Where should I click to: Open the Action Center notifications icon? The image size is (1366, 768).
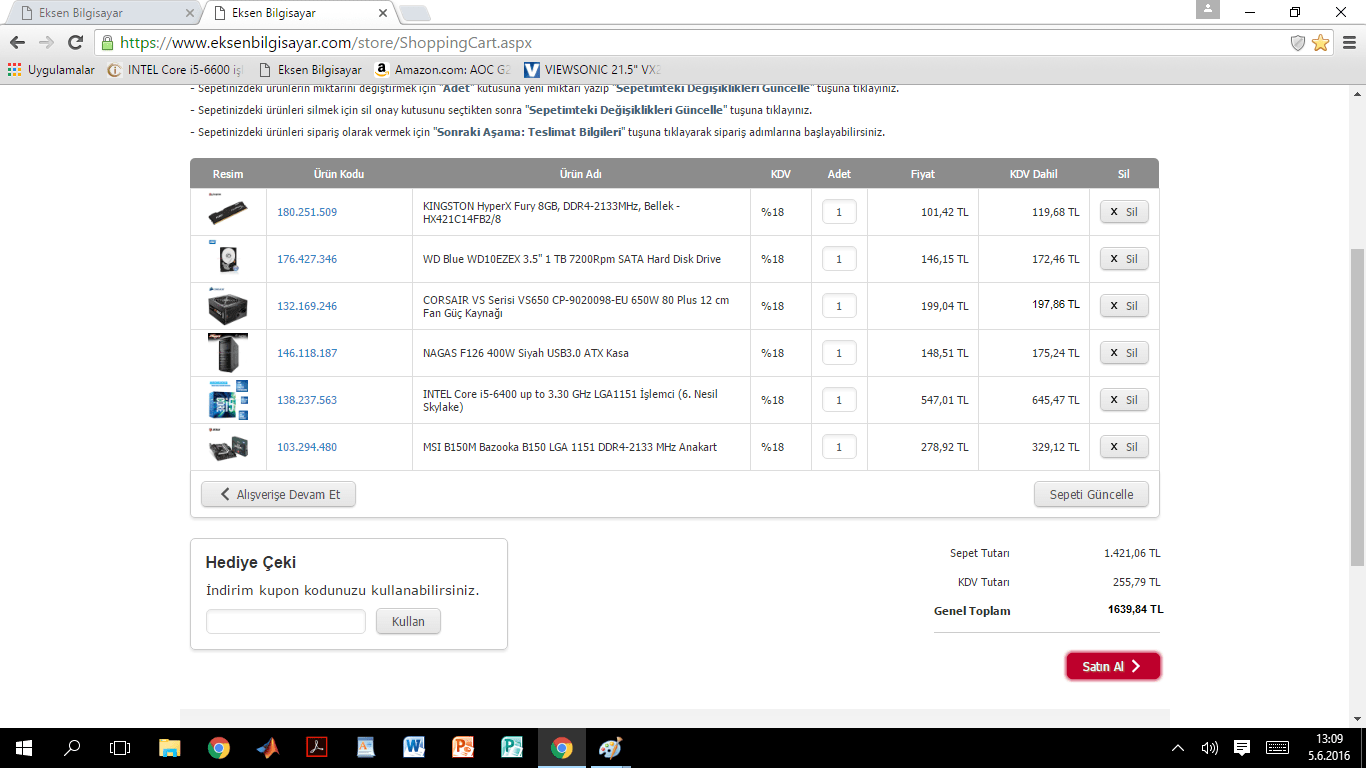pyautogui.click(x=1242, y=747)
